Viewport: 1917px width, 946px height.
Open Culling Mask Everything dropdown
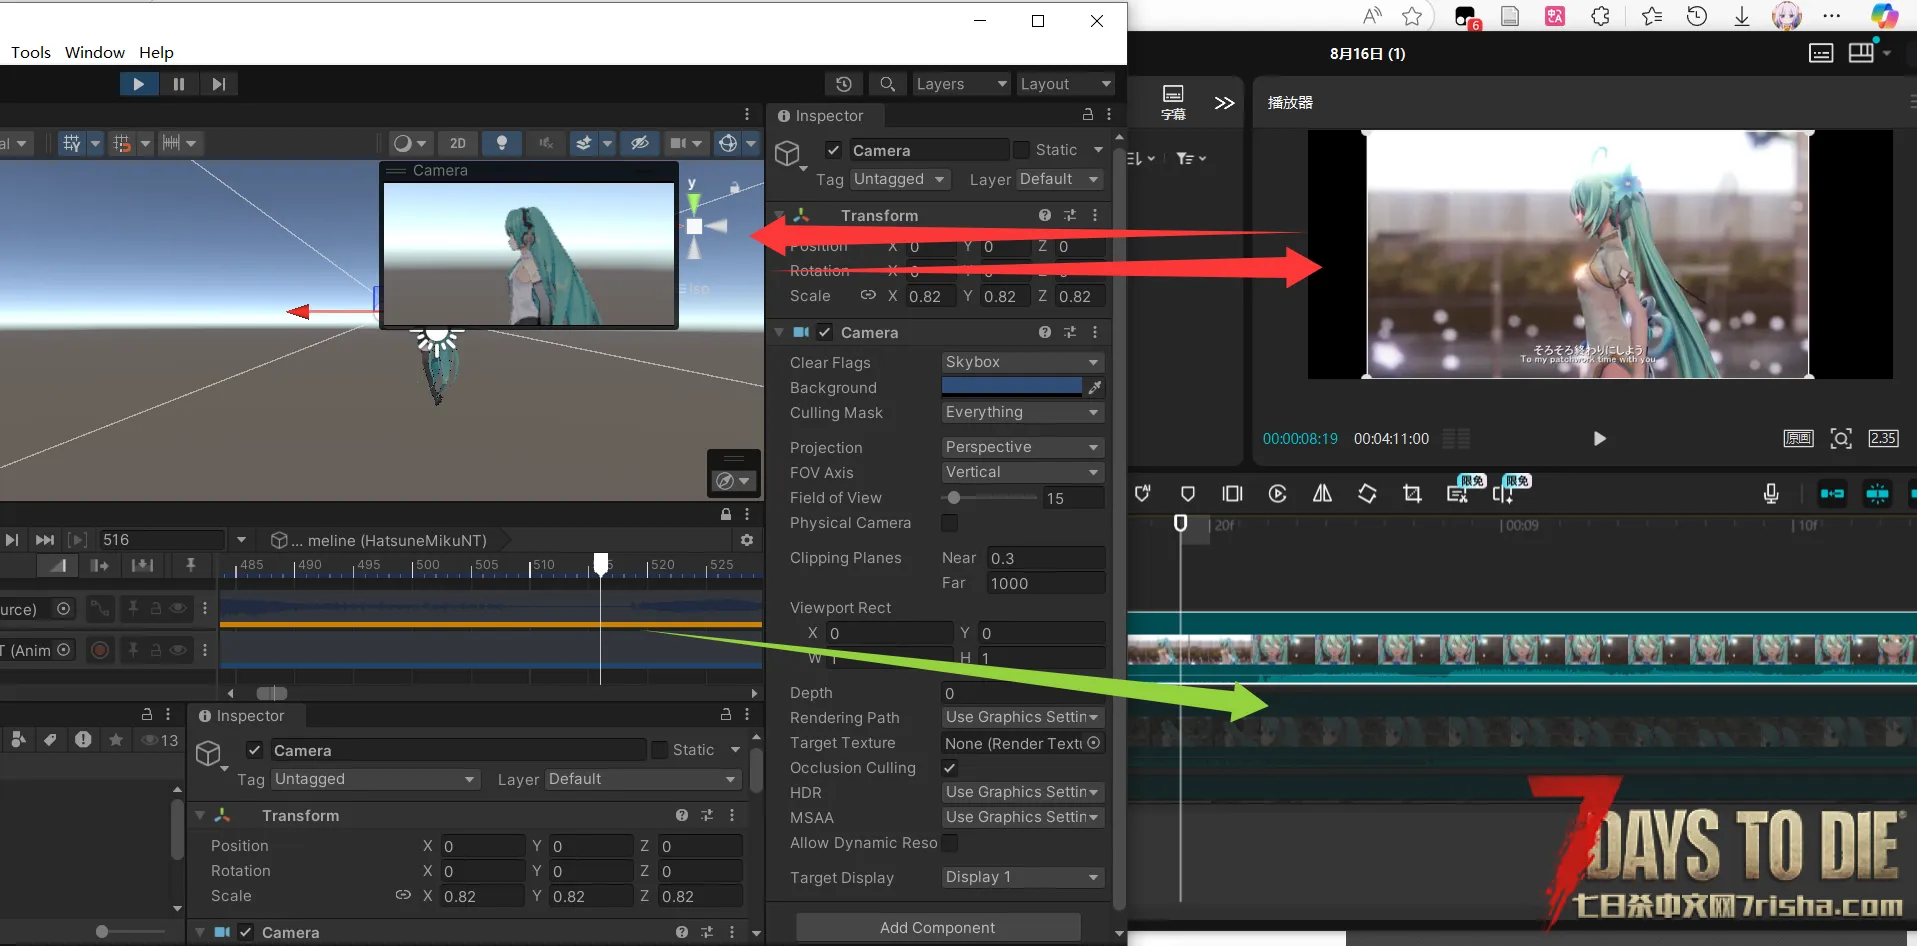[1022, 412]
